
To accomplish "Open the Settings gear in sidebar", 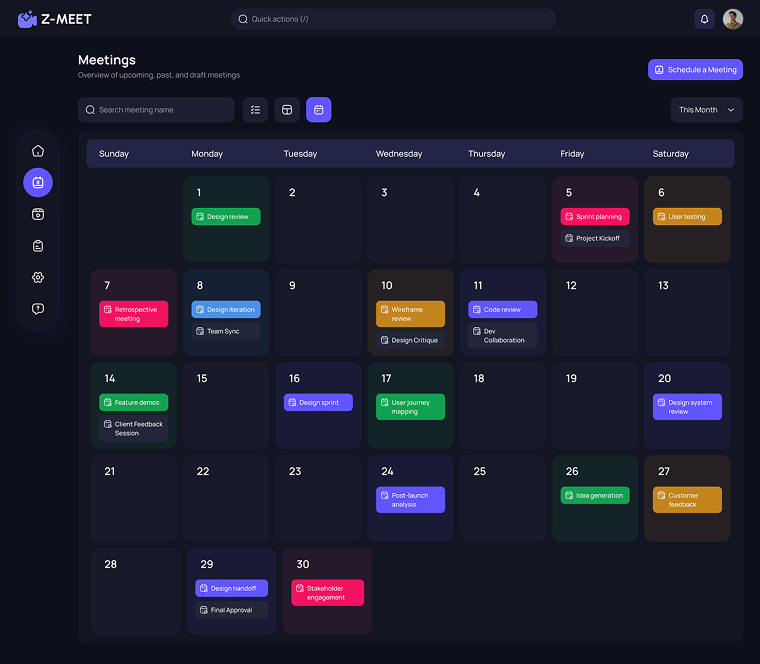I will pos(38,277).
